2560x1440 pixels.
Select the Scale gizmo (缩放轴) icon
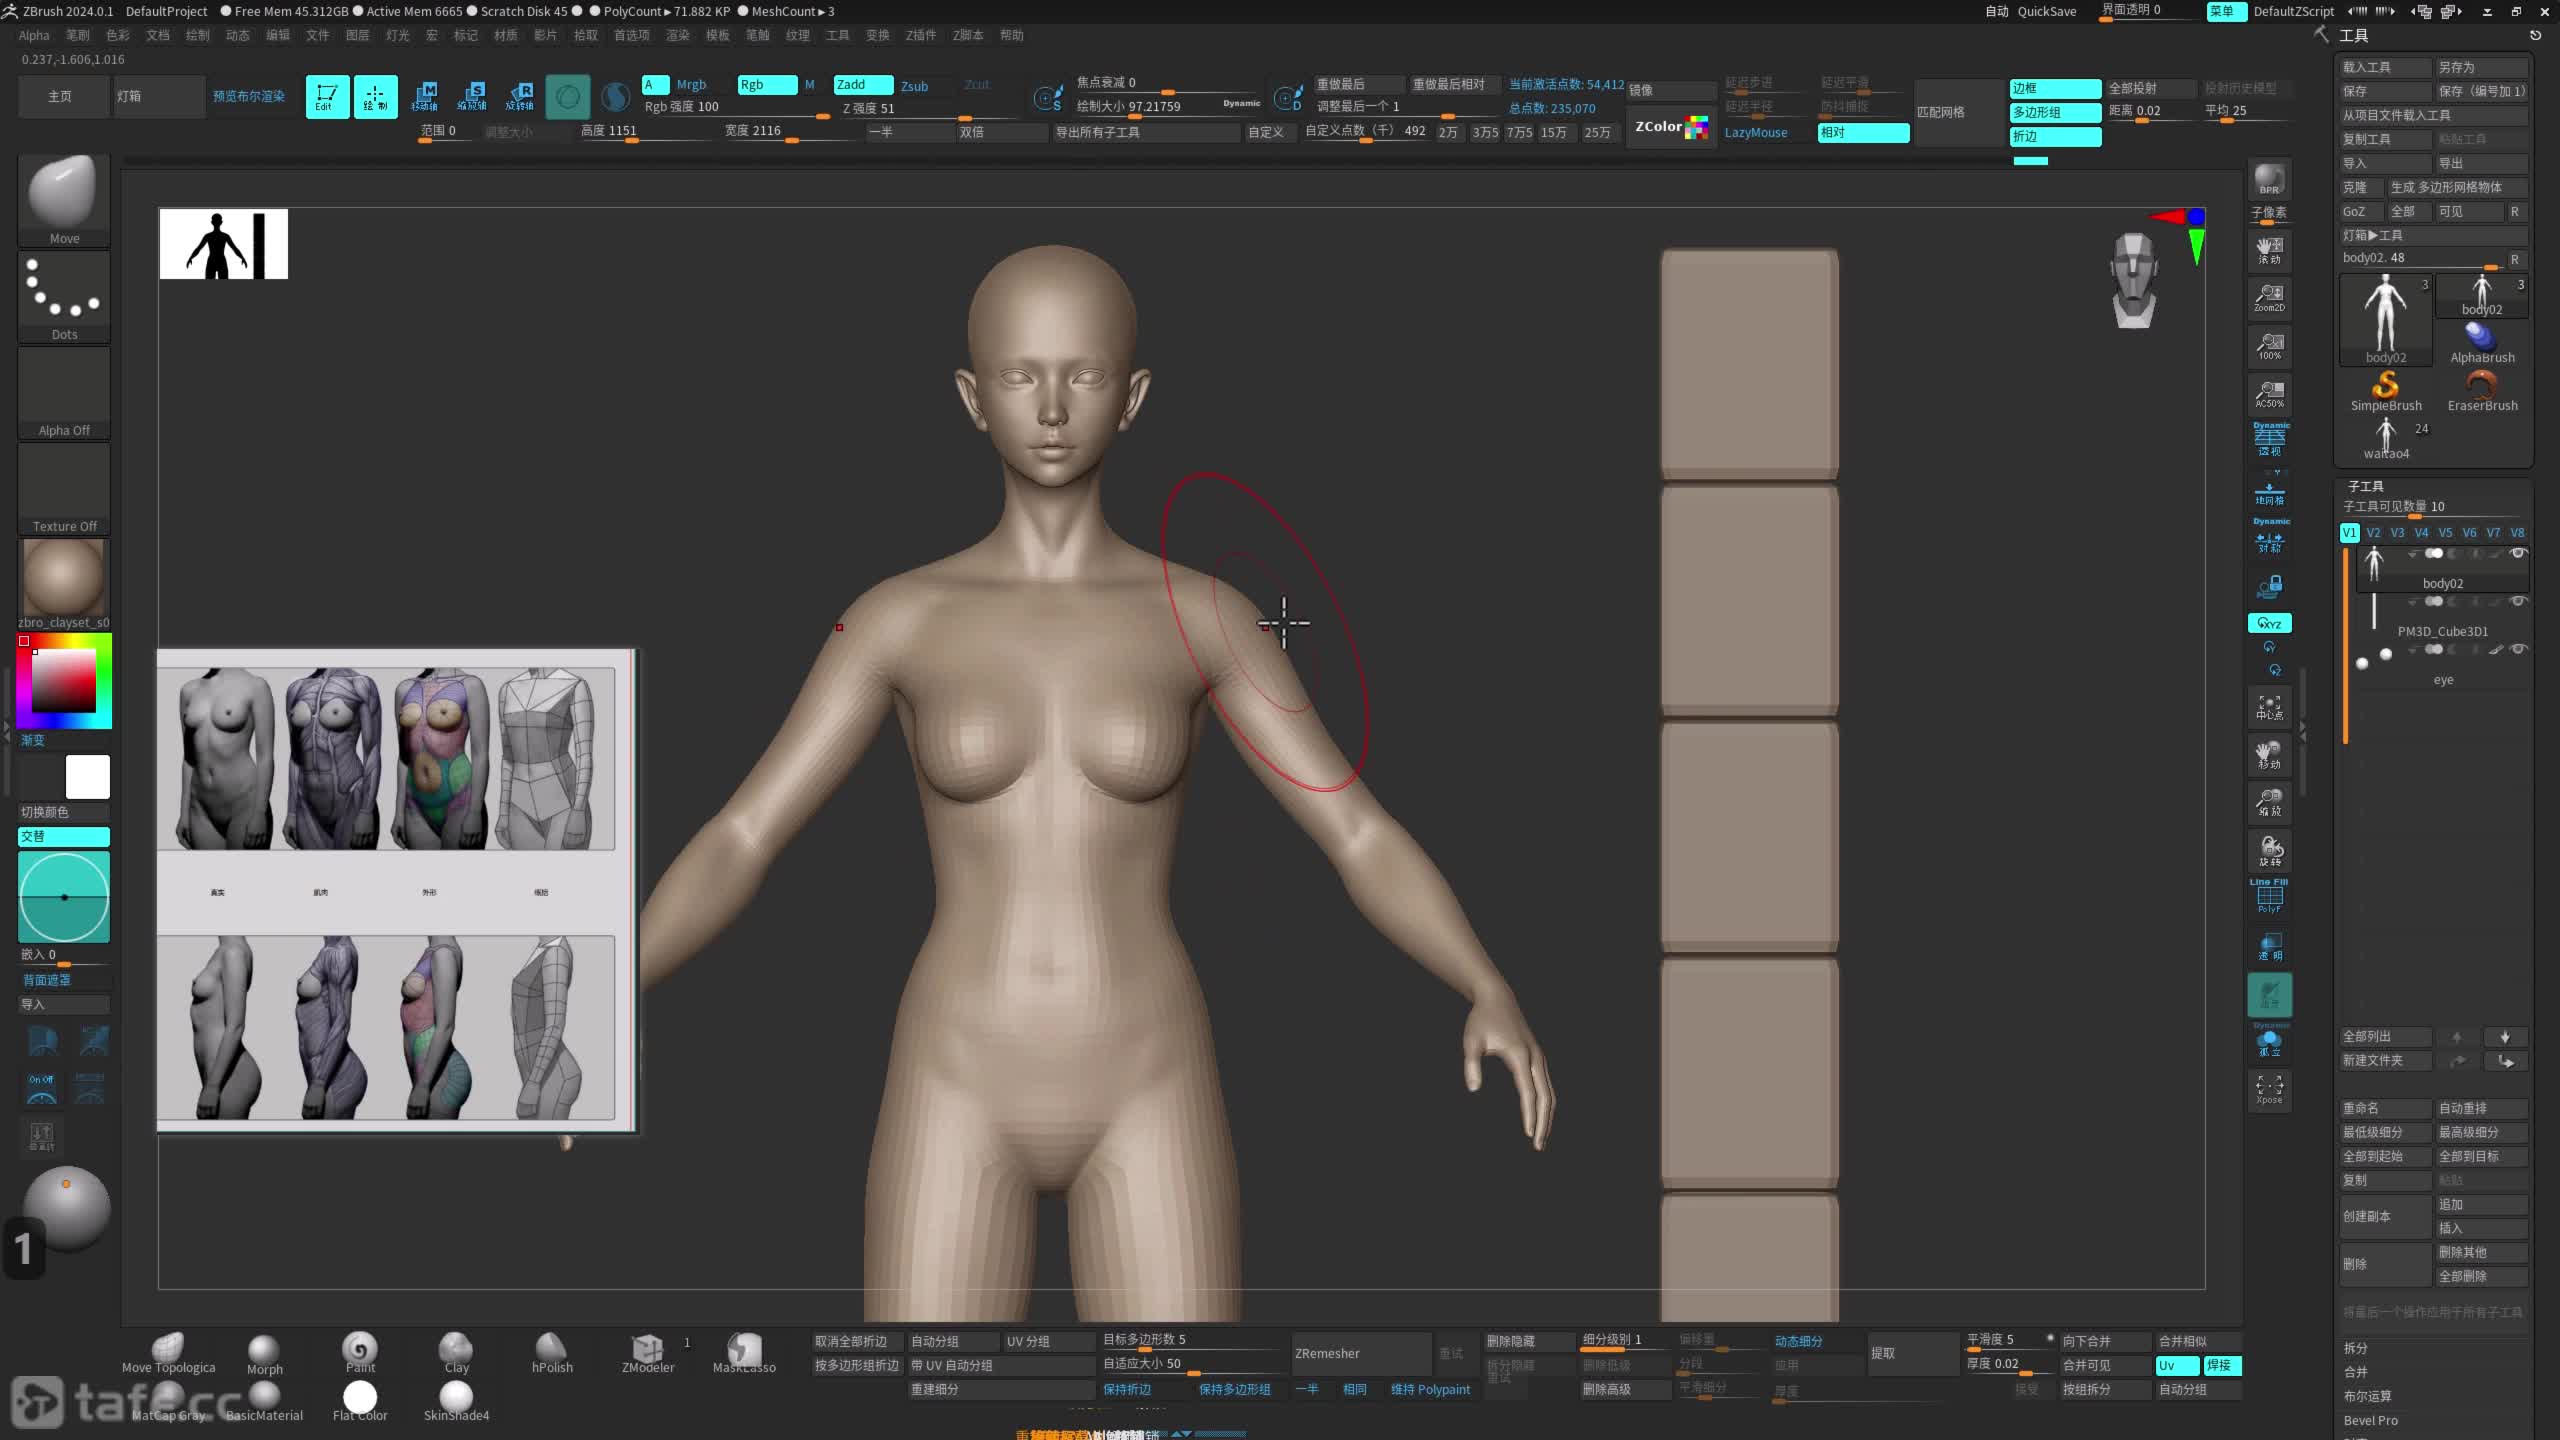[472, 96]
